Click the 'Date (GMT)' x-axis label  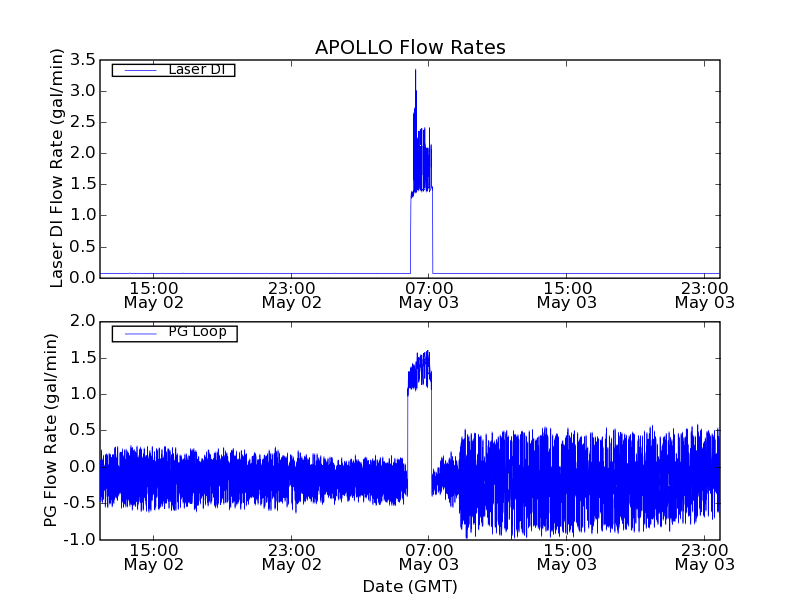tap(410, 586)
